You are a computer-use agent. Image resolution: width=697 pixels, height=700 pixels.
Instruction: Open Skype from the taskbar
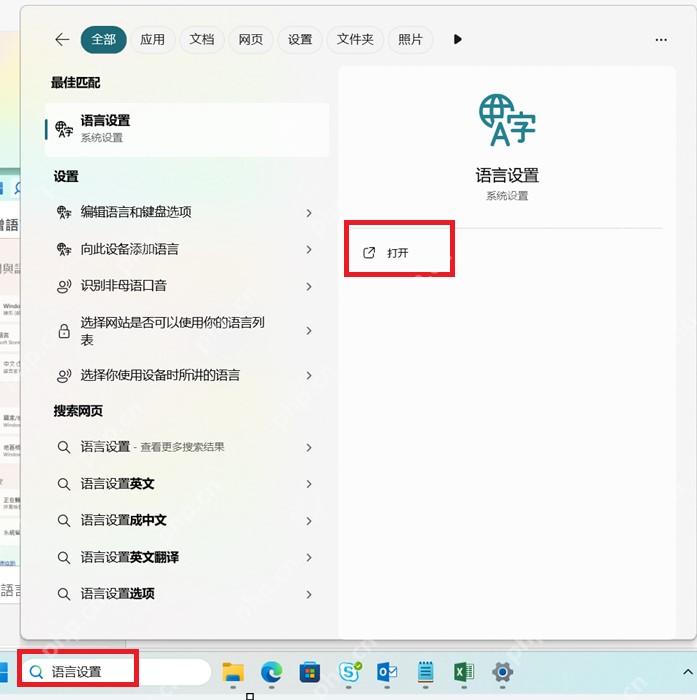[x=350, y=671]
